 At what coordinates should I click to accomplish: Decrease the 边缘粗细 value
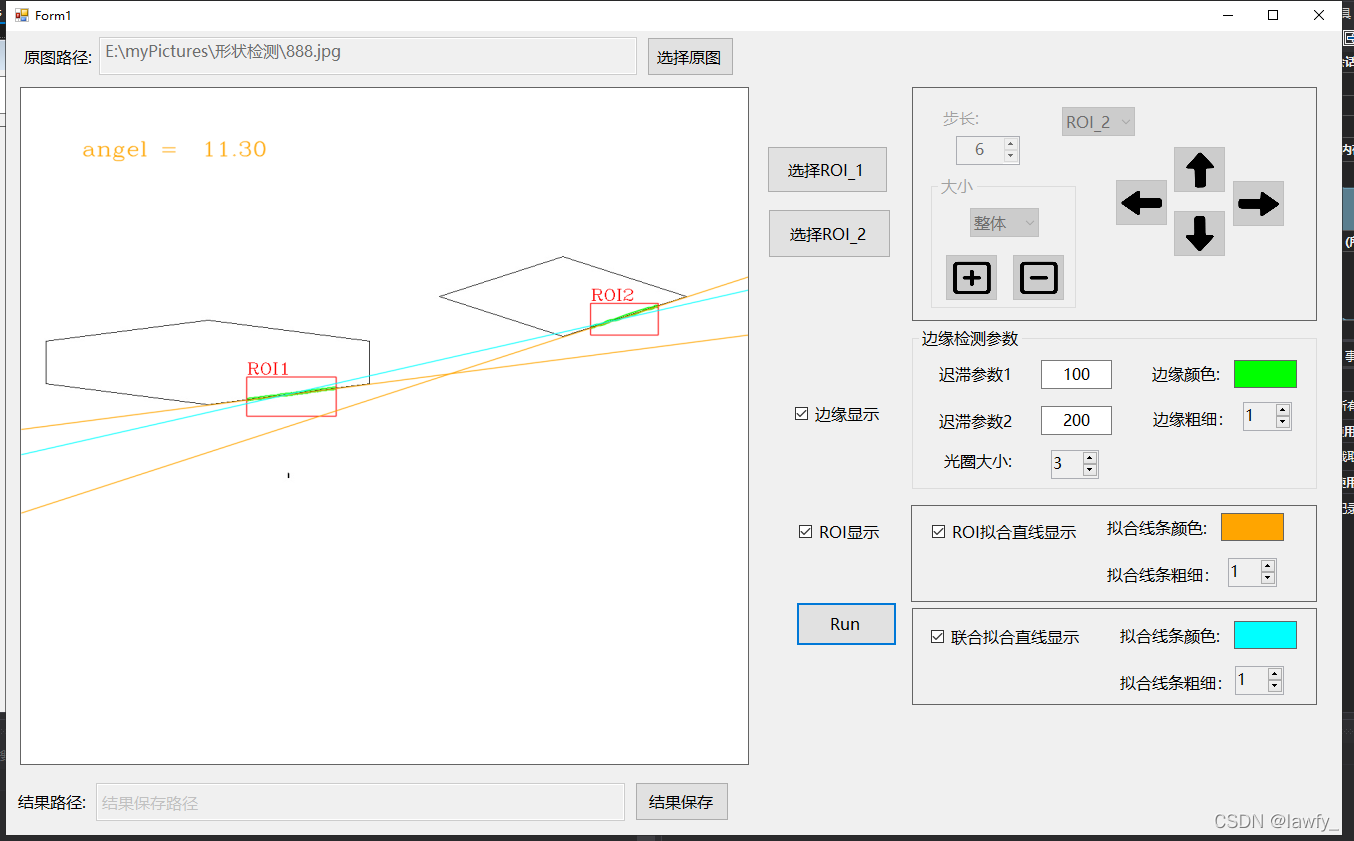(1283, 422)
